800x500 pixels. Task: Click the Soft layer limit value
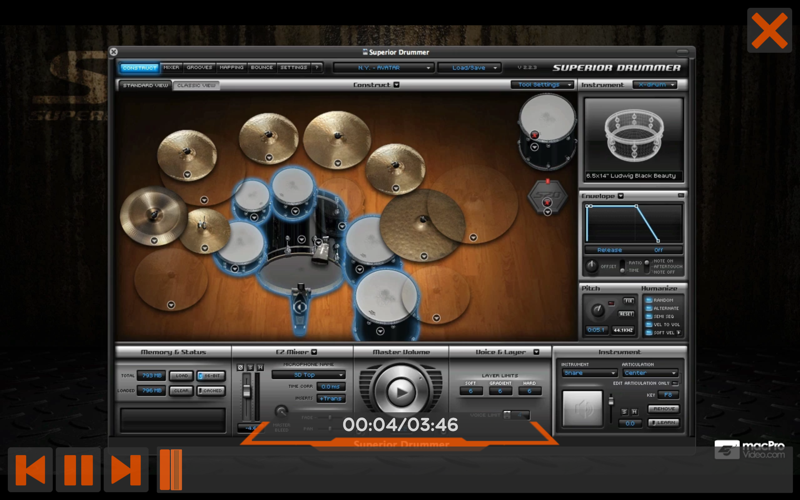(x=470, y=391)
